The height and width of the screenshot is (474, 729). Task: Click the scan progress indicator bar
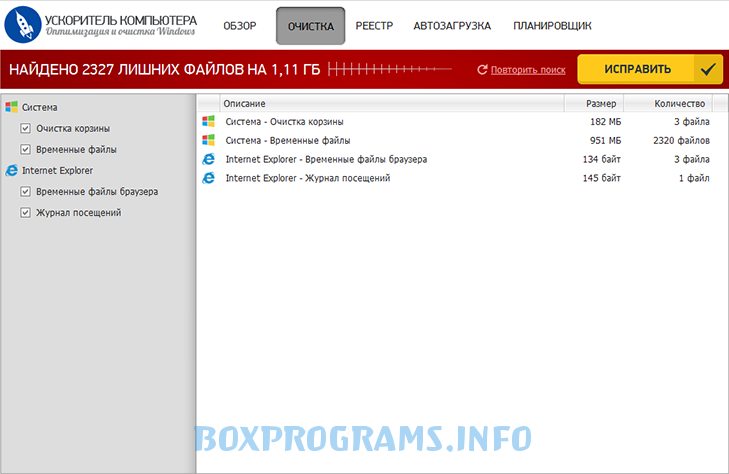[x=390, y=69]
